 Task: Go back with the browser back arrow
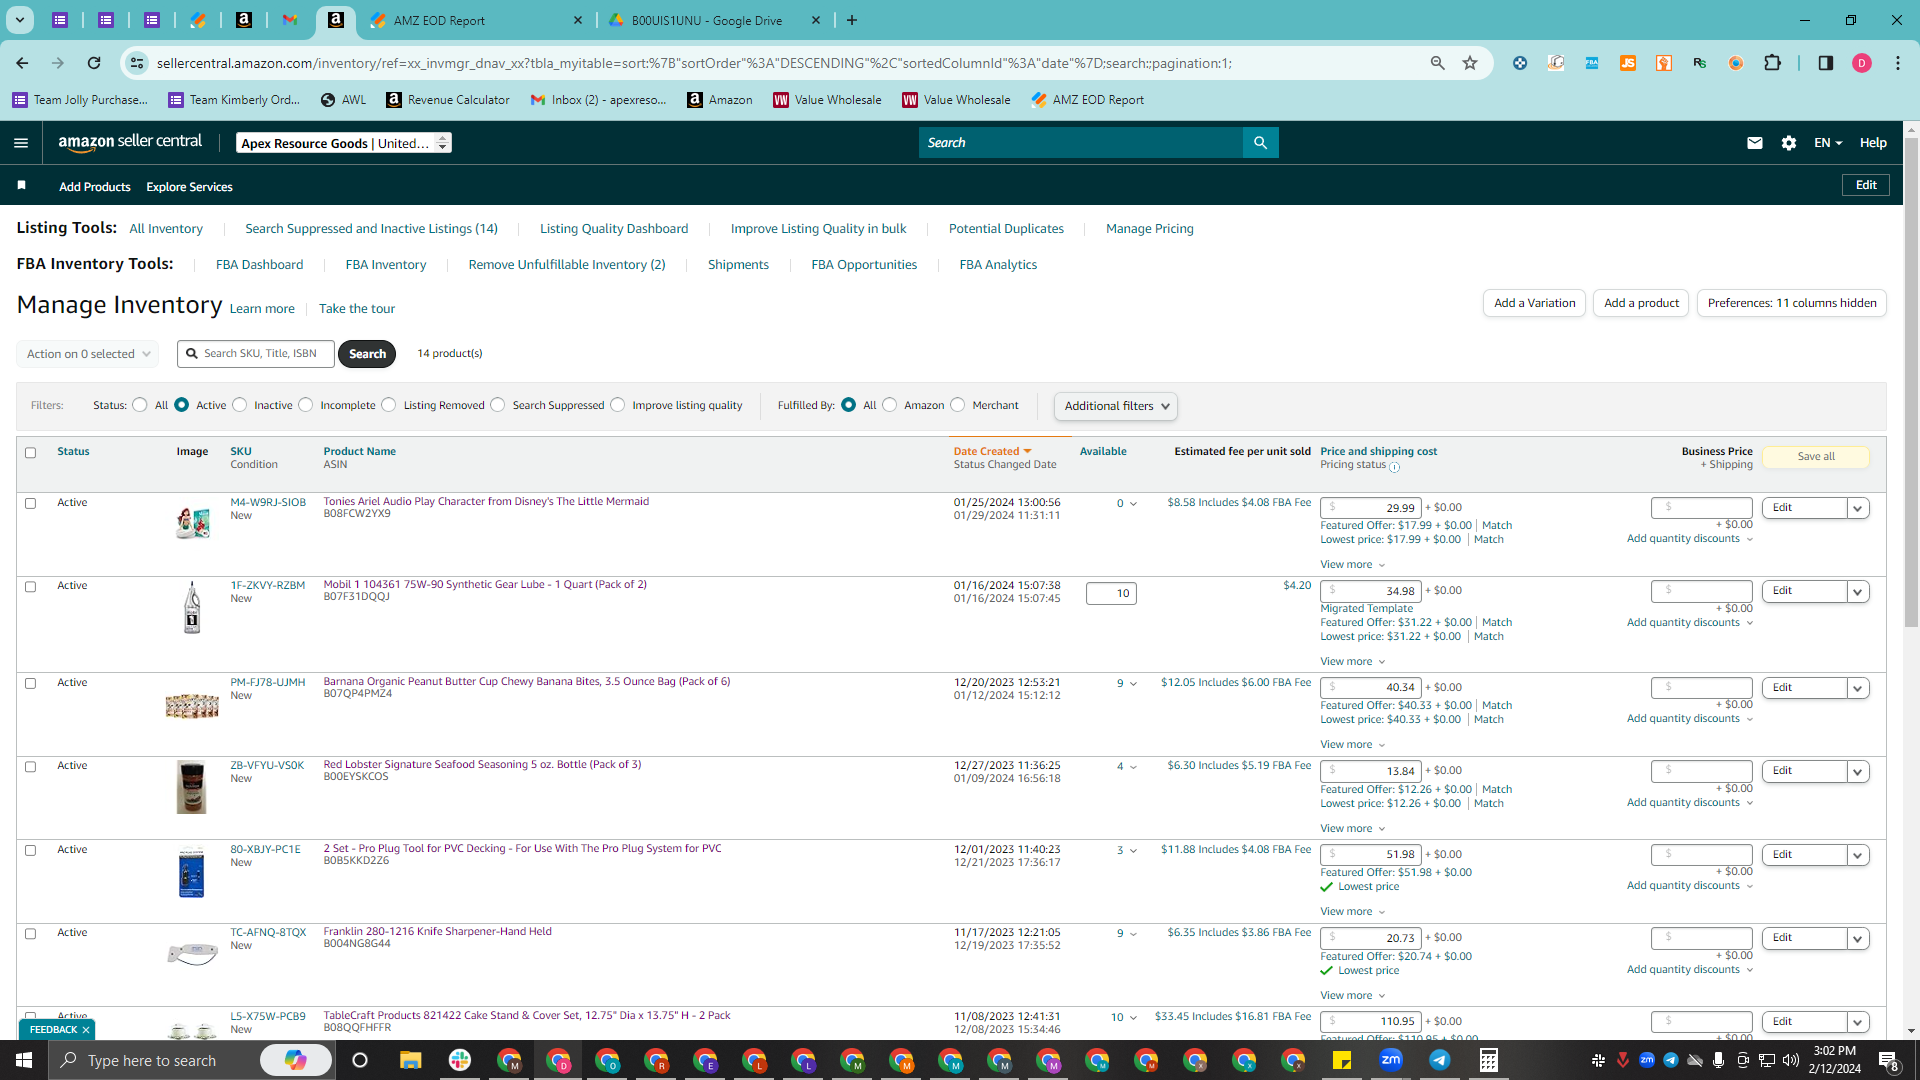click(x=22, y=63)
